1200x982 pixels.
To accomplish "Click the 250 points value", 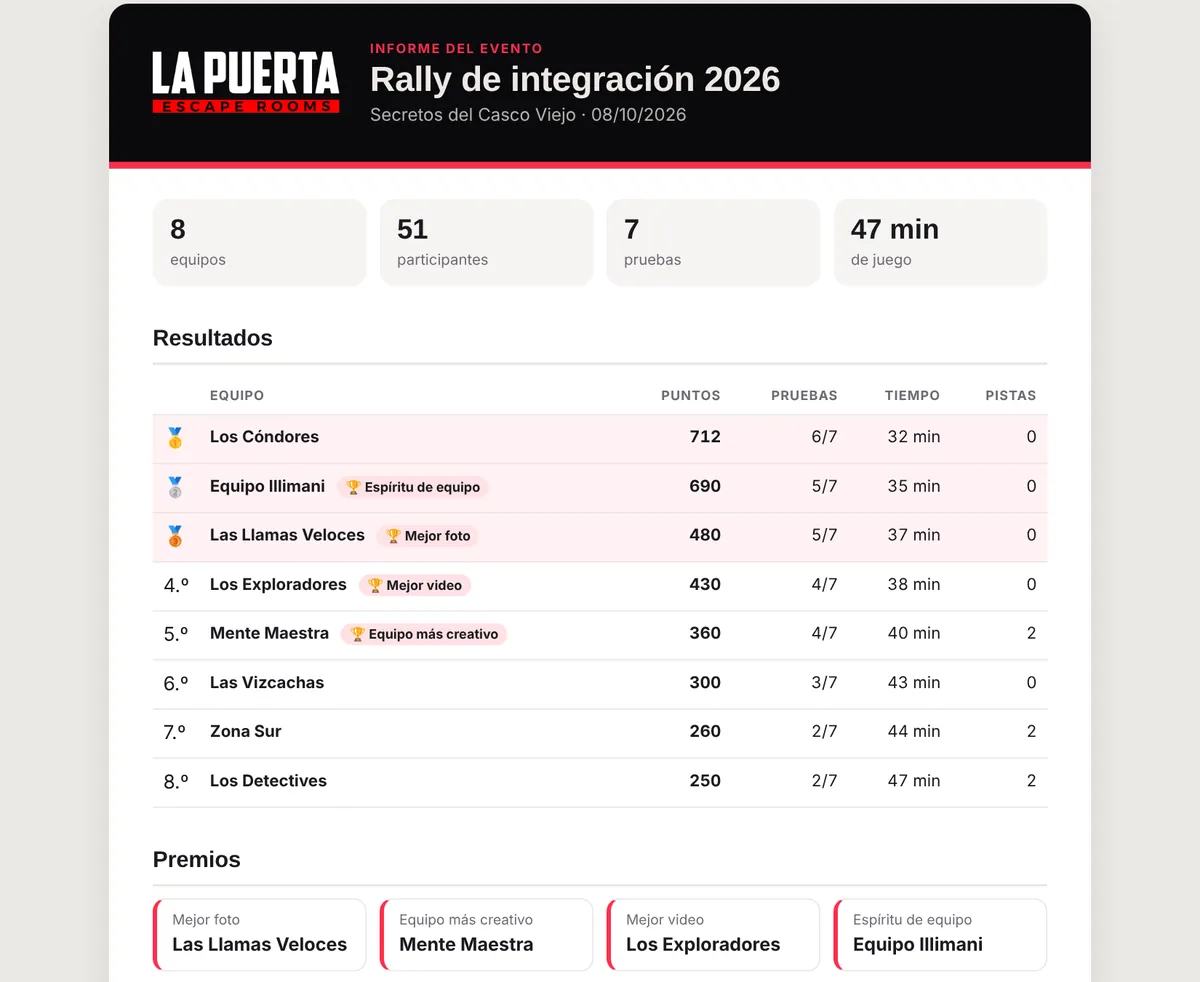I will tap(705, 781).
